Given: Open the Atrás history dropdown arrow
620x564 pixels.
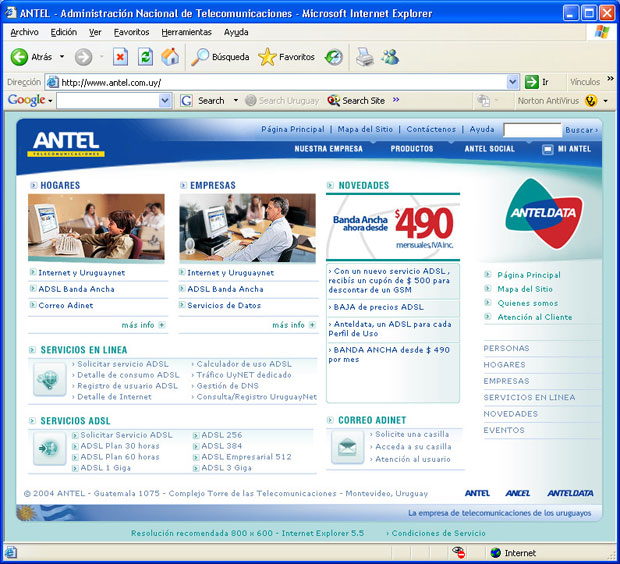Looking at the screenshot, I should point(62,57).
